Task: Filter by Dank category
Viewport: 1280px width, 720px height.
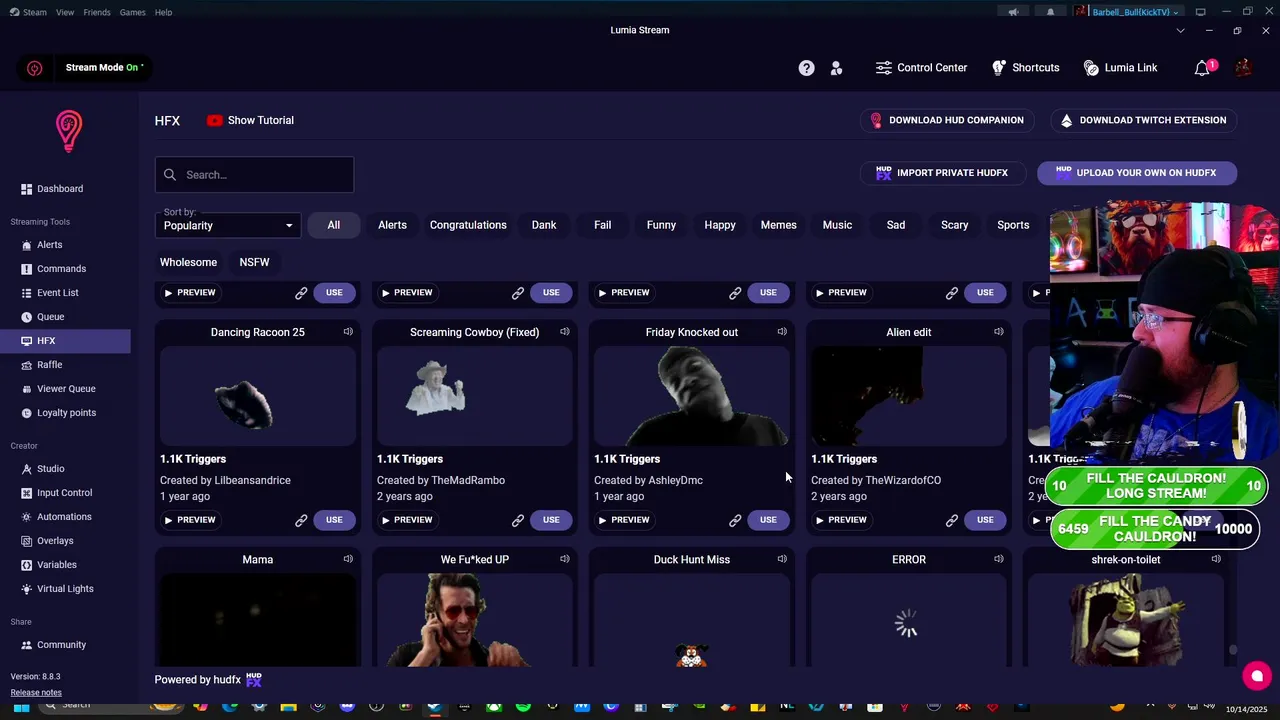Action: tap(544, 225)
